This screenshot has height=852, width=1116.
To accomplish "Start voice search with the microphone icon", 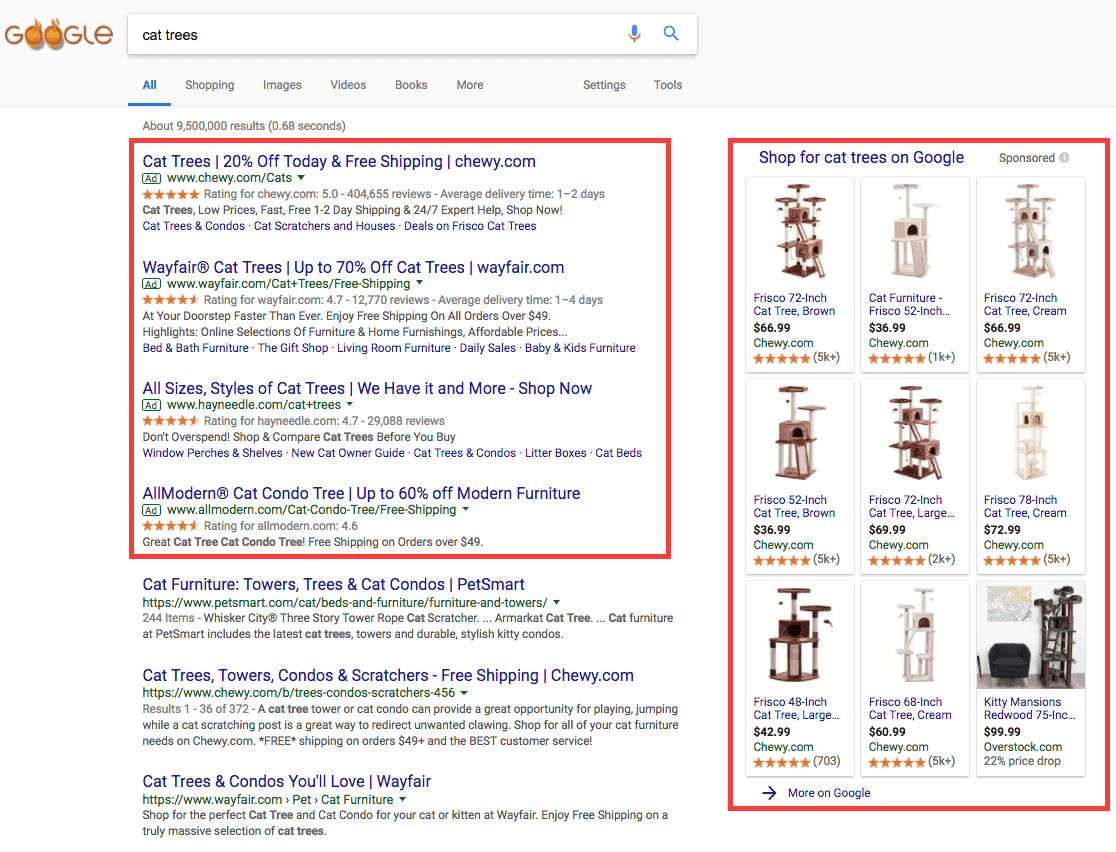I will click(634, 33).
